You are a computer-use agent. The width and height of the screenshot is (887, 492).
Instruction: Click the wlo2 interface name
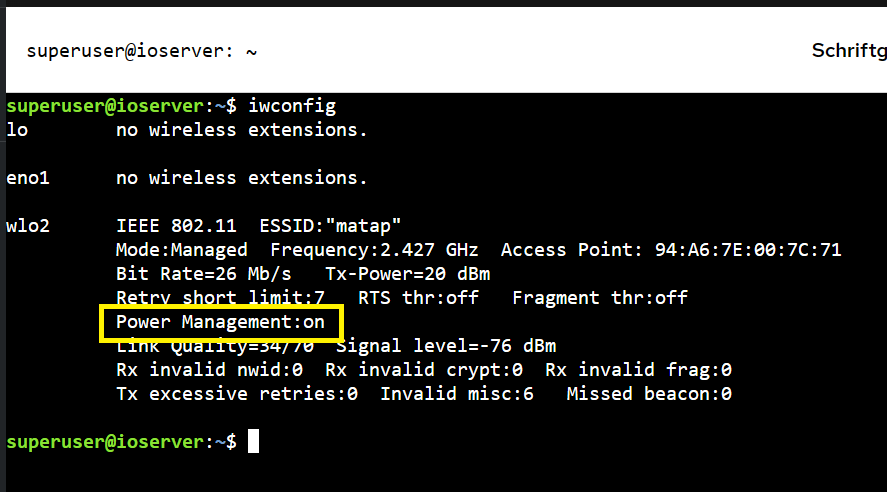click(x=27, y=226)
